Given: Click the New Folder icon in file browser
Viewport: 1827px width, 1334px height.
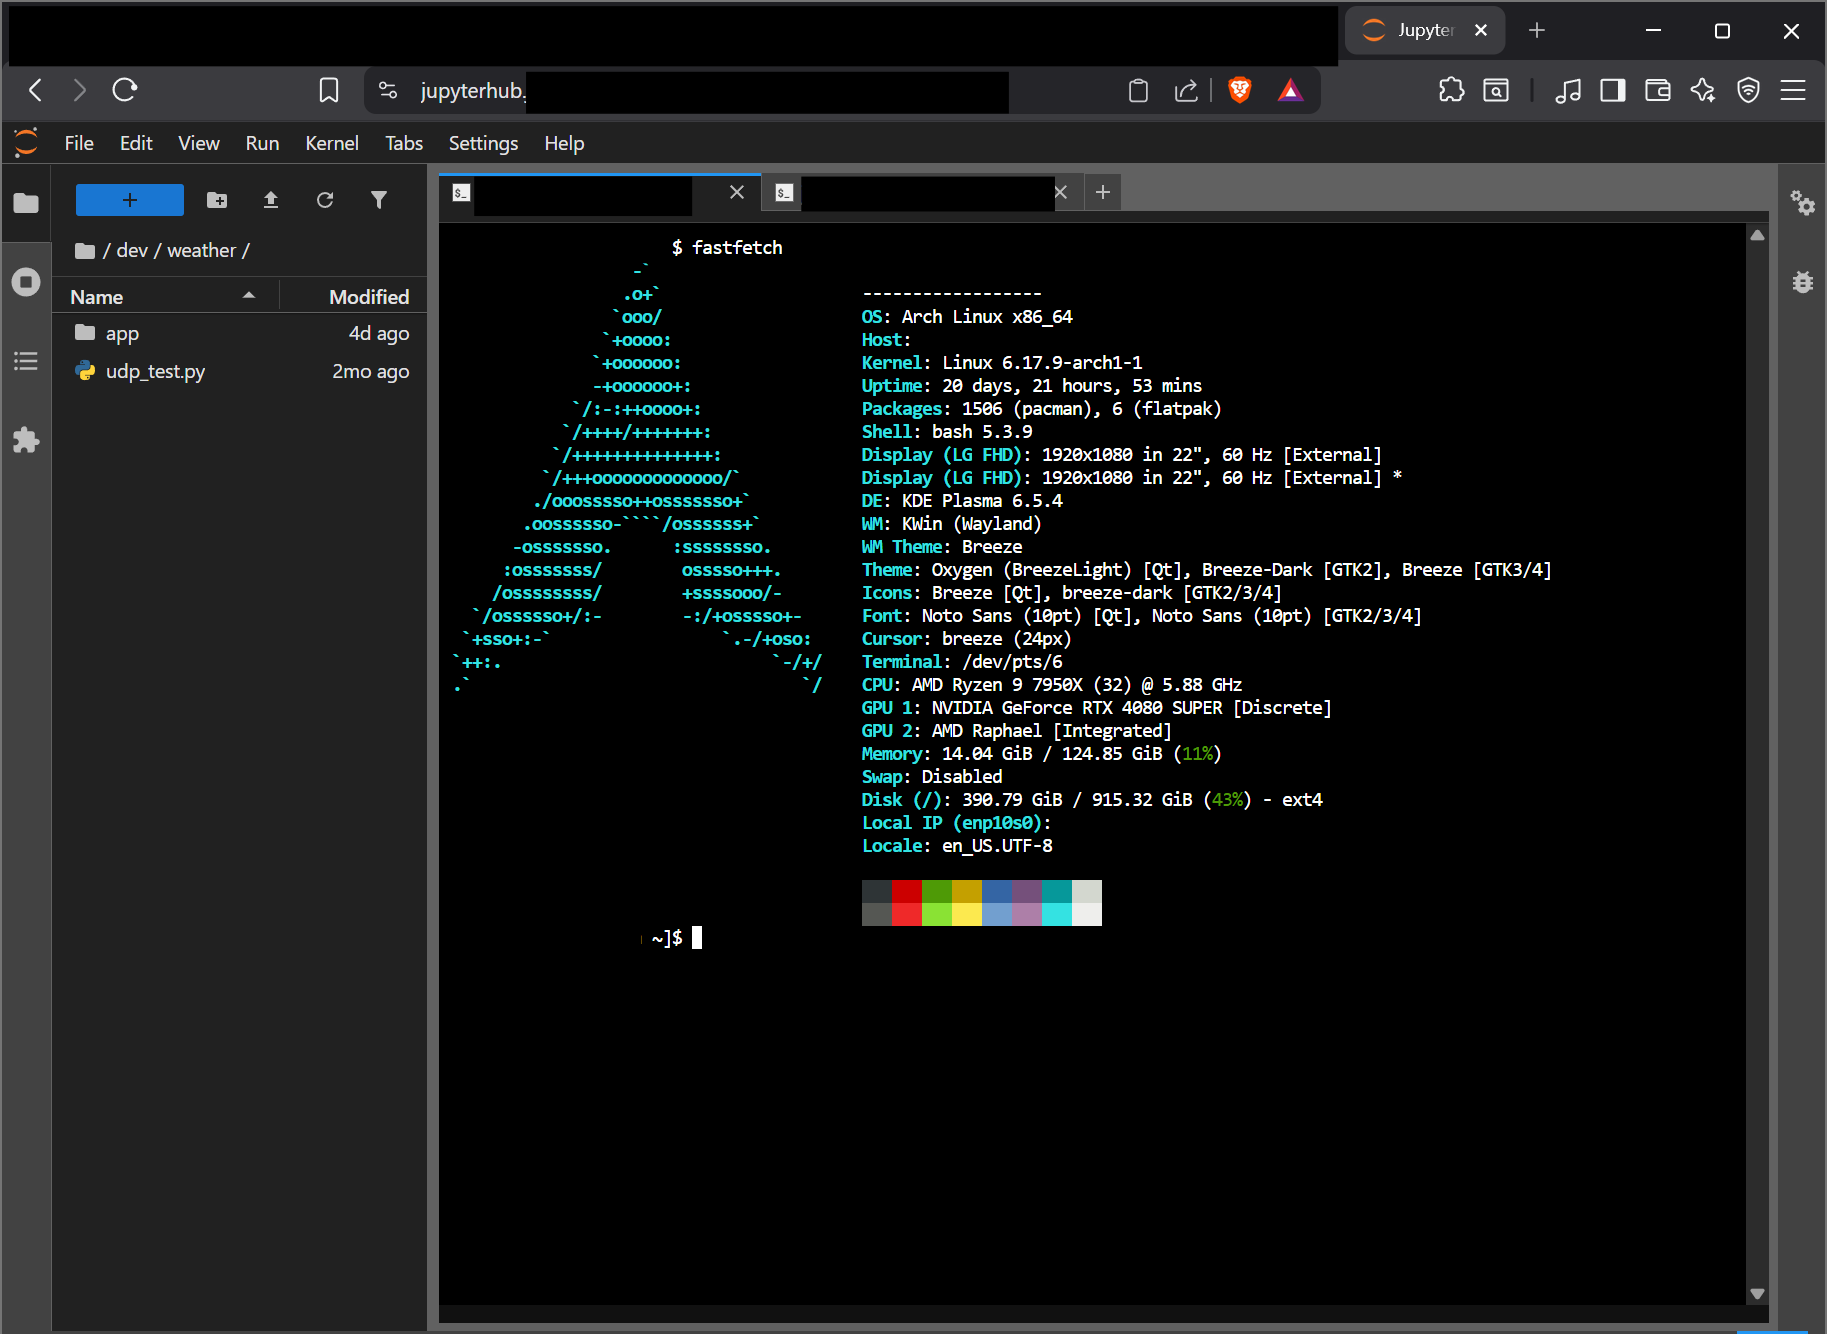Looking at the screenshot, I should [217, 200].
